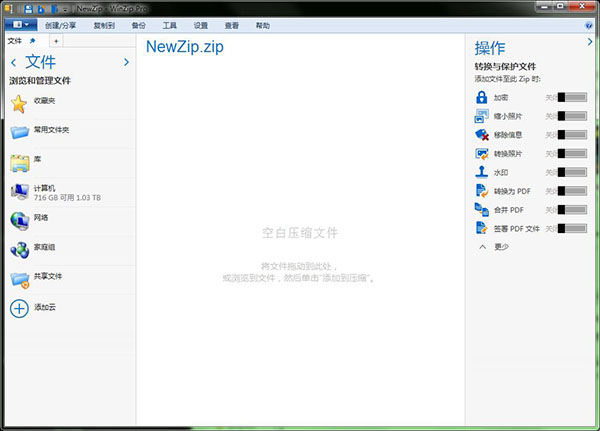The height and width of the screenshot is (431, 600).
Task: Open the 家庭组 label
Action: [44, 247]
